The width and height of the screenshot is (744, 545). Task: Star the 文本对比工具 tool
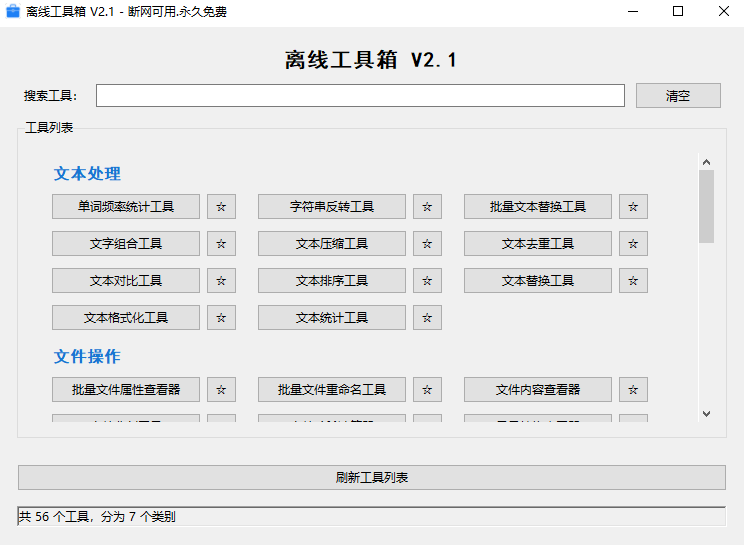tap(221, 280)
